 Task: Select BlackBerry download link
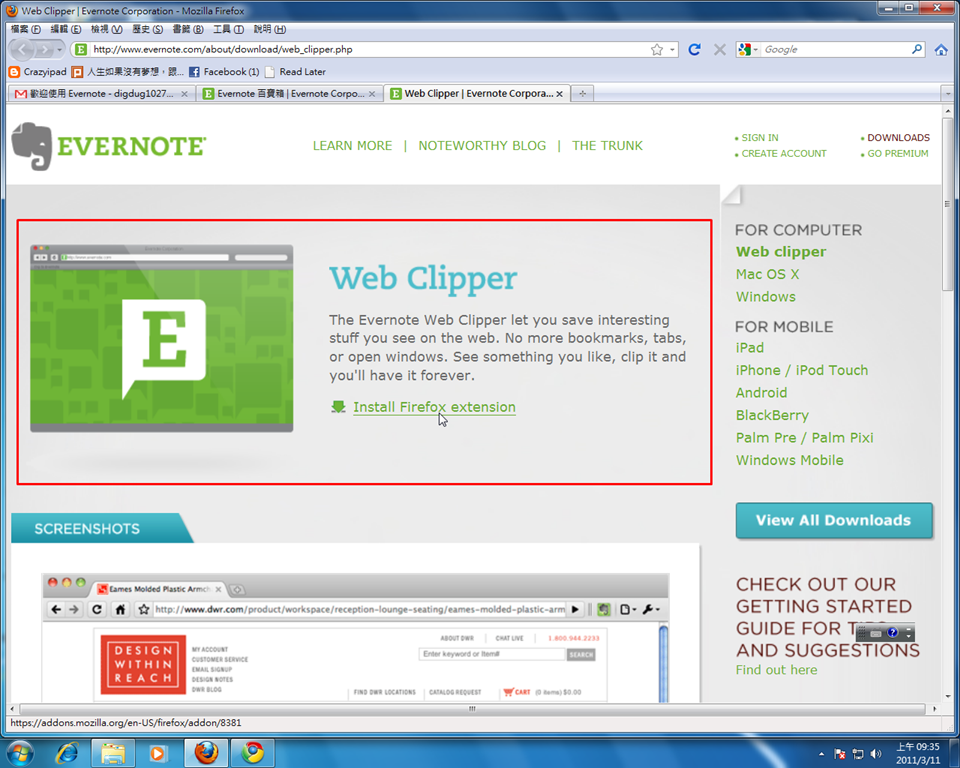(772, 416)
